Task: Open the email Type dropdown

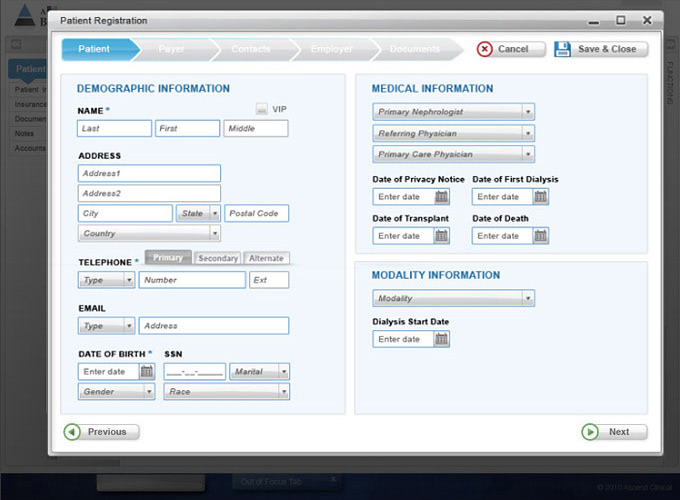Action: (107, 326)
